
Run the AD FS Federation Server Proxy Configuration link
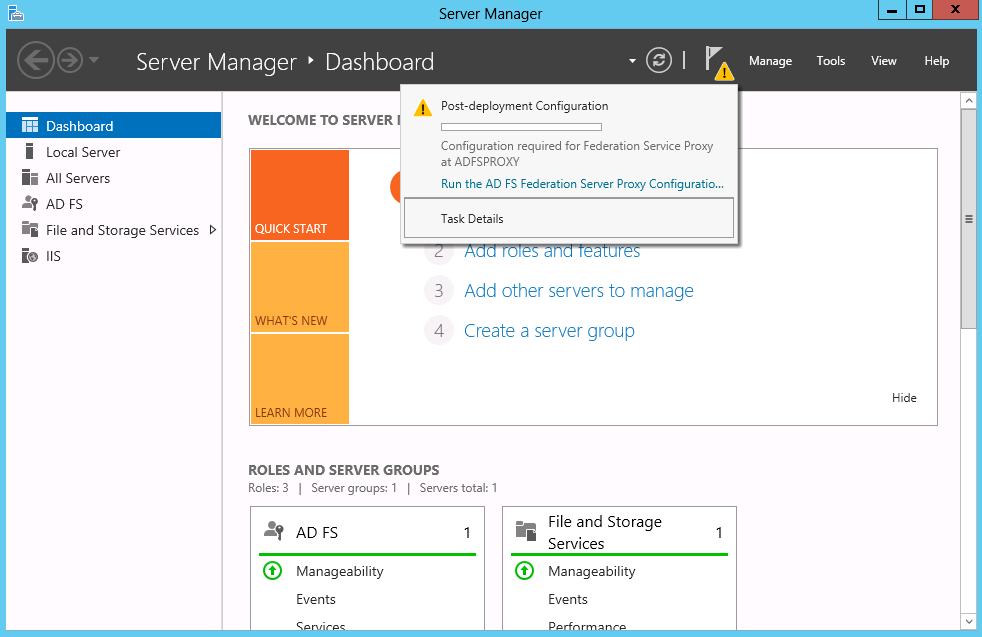(582, 184)
